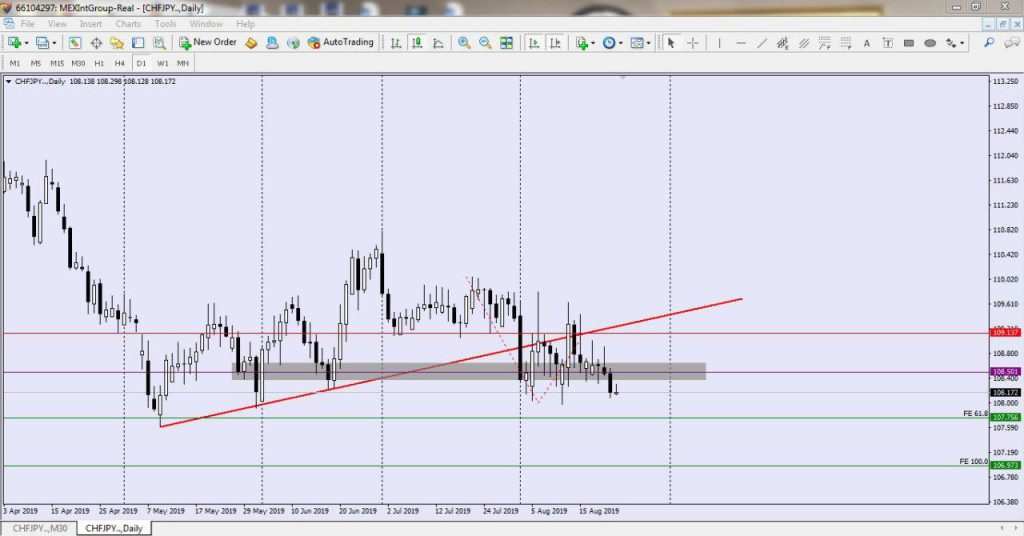This screenshot has width=1024, height=536.
Task: Open the chat bubbles icon
Action: 1012,43
